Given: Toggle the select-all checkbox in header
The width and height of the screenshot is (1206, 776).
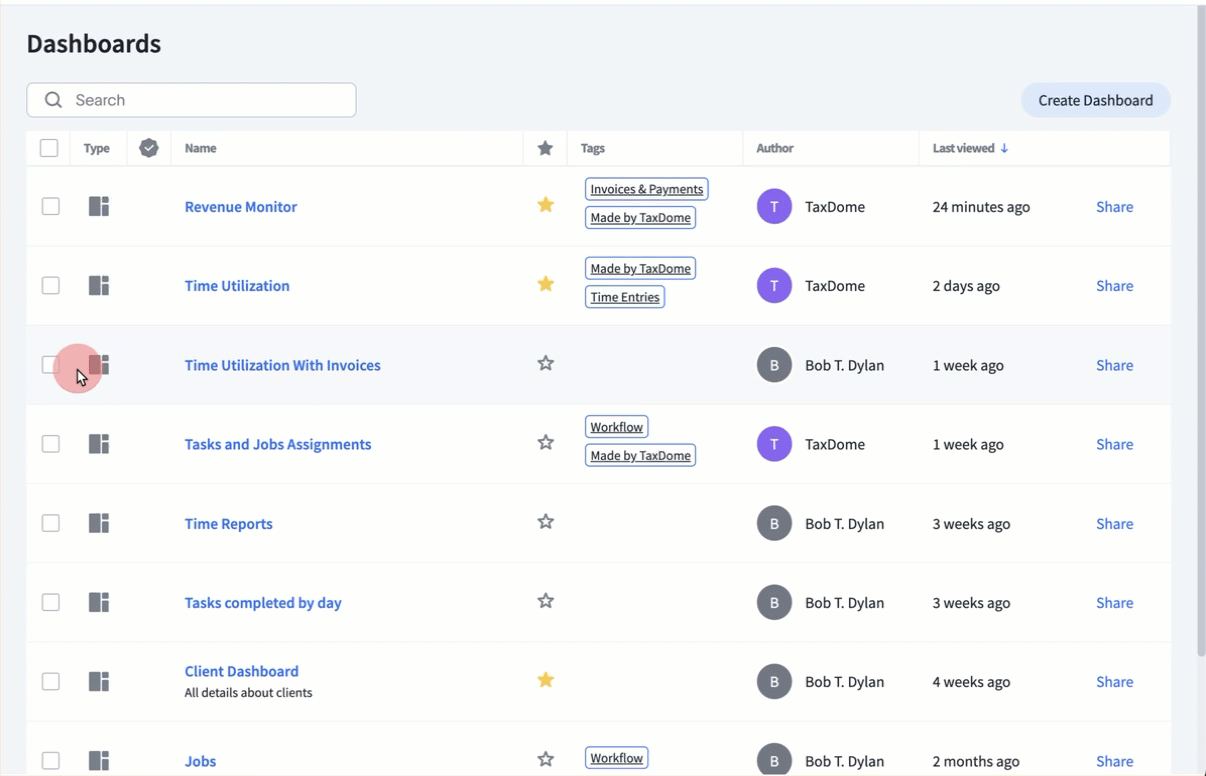Looking at the screenshot, I should click(49, 148).
